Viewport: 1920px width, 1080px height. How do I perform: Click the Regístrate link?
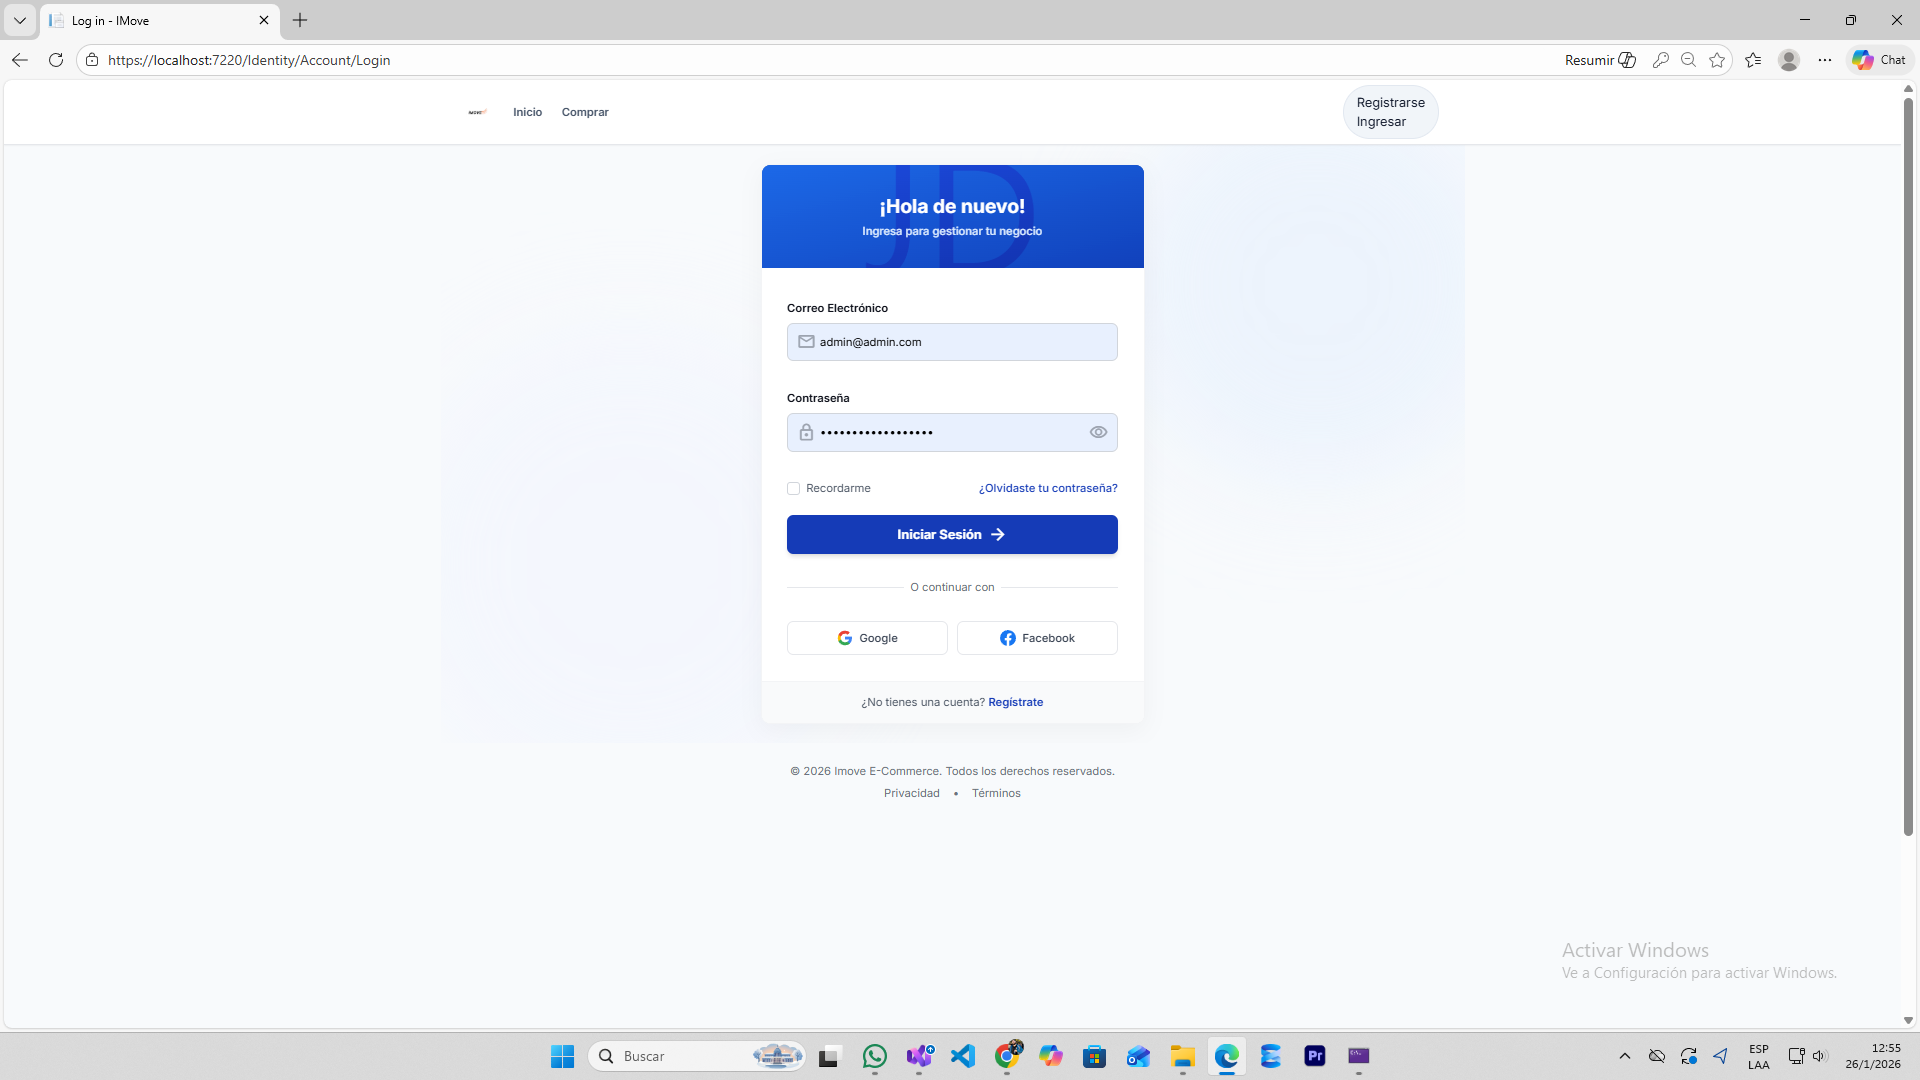(x=1015, y=702)
